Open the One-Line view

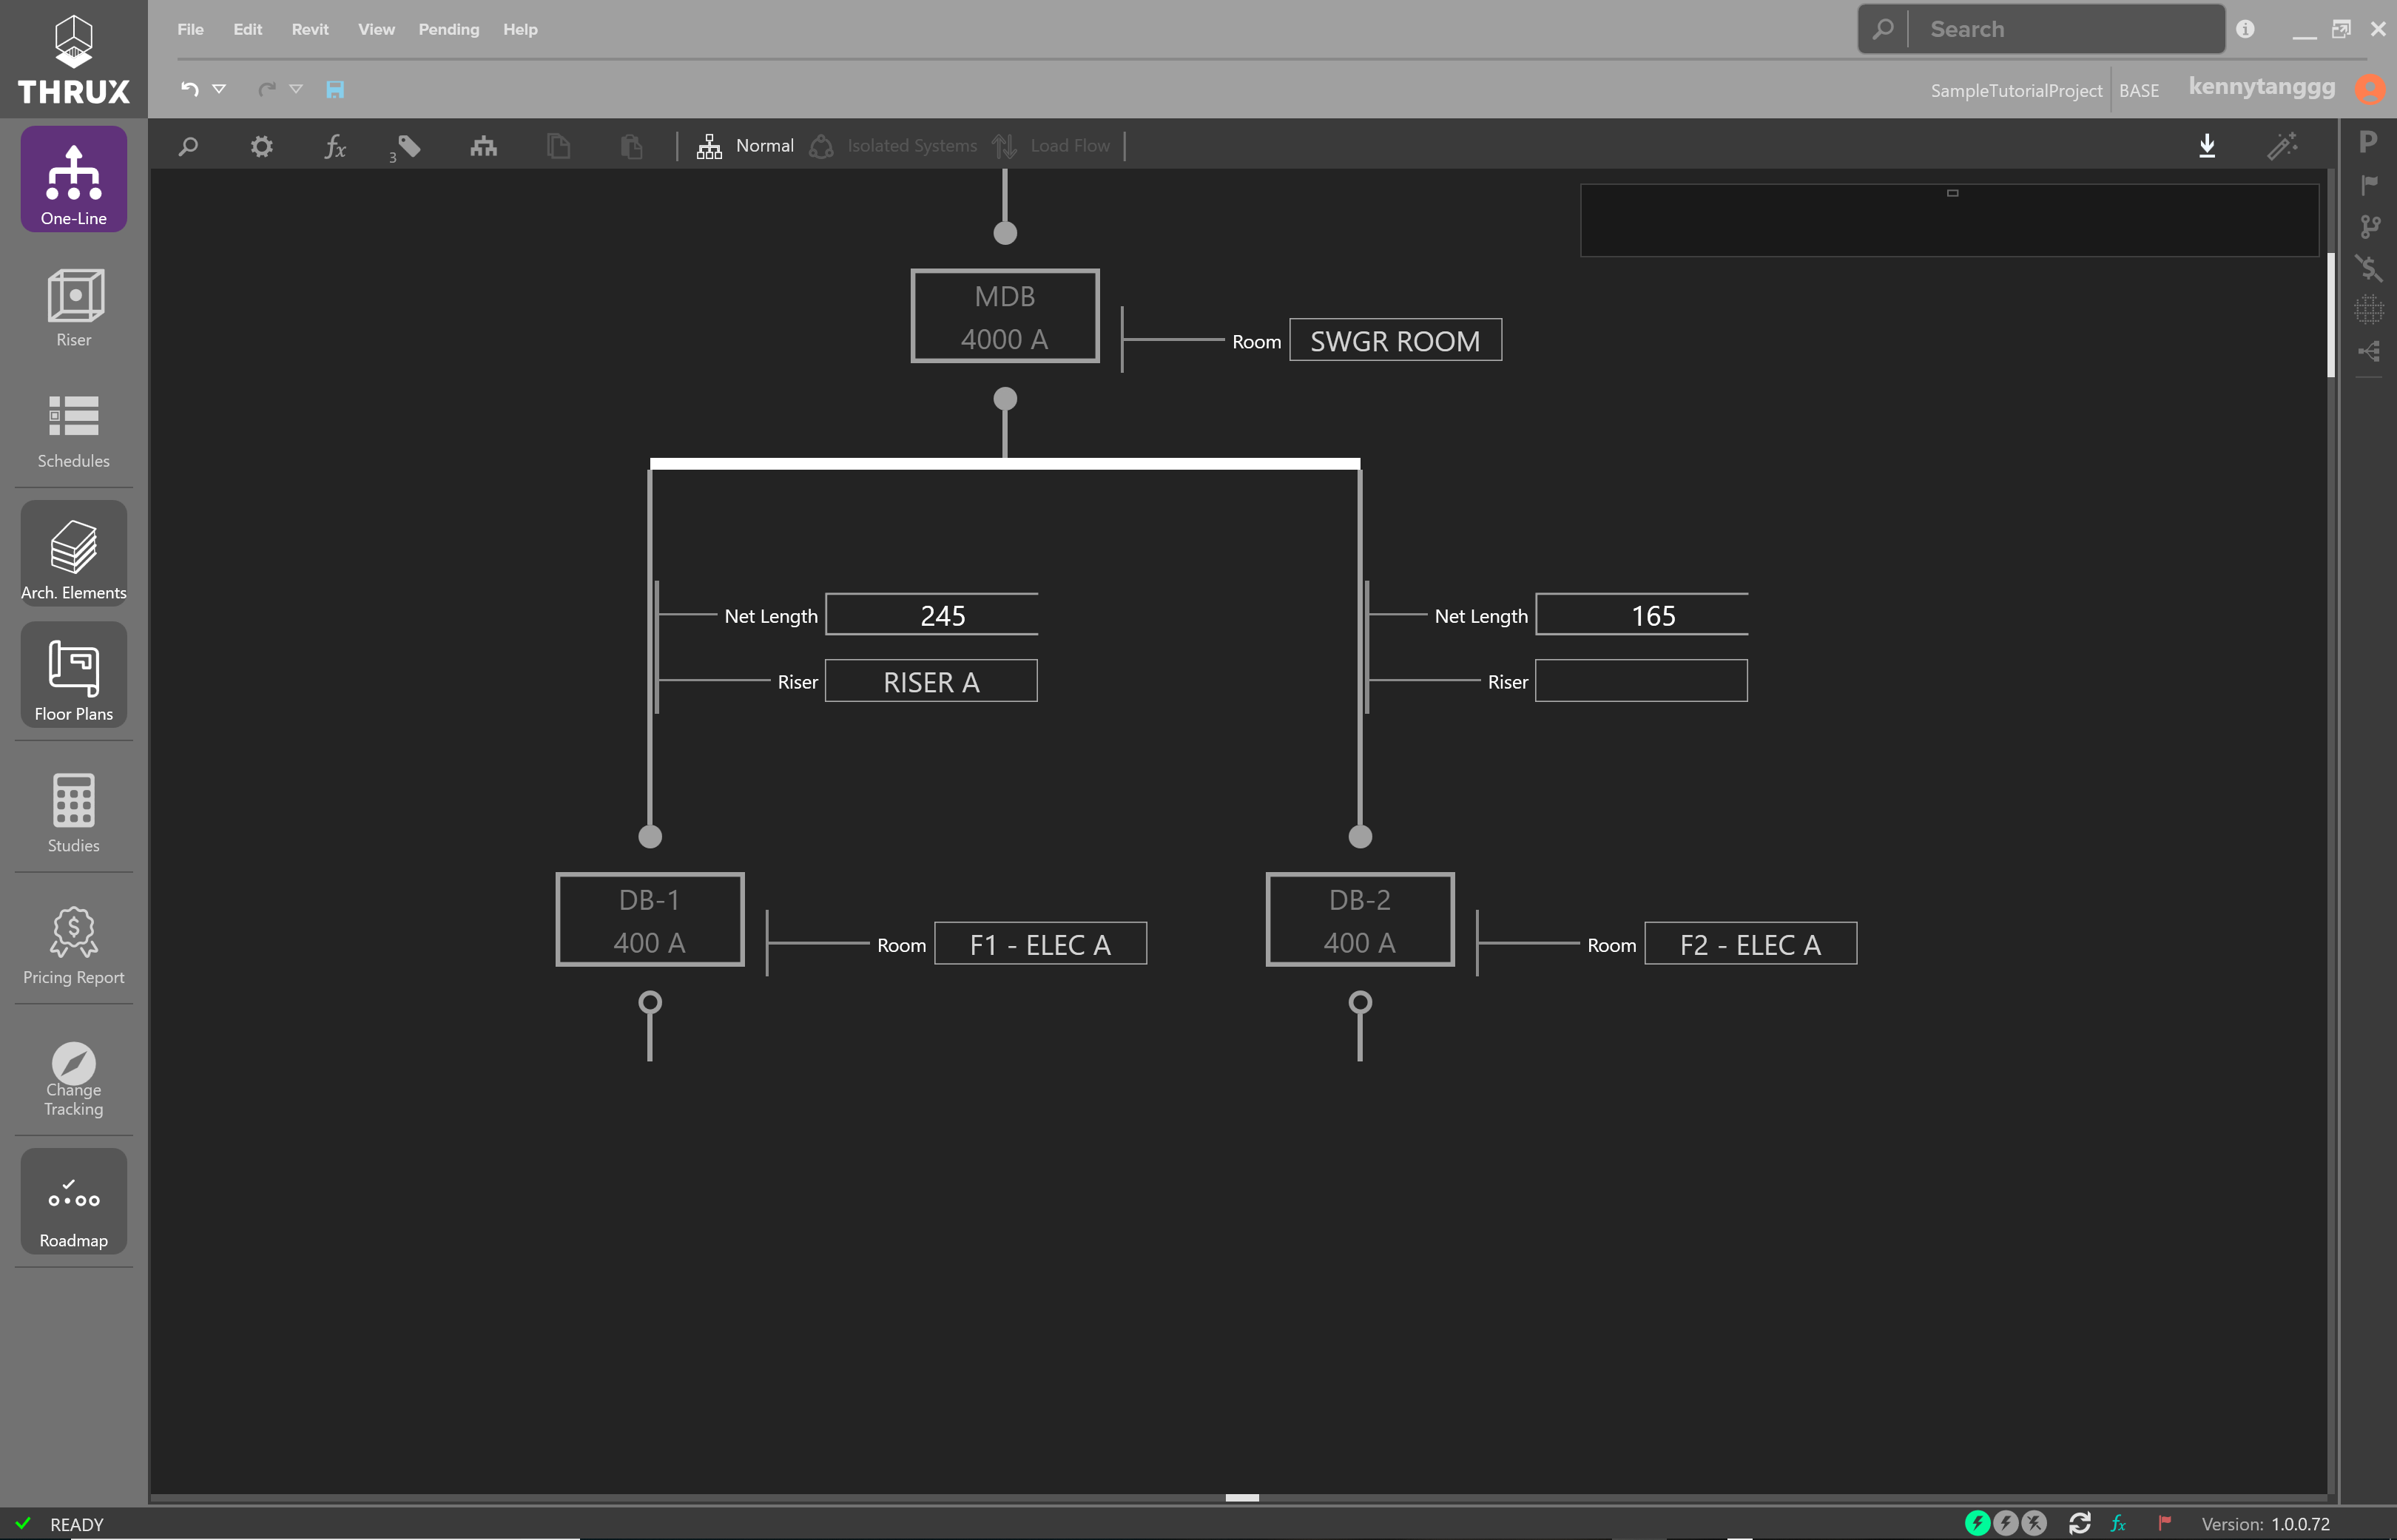click(x=73, y=180)
